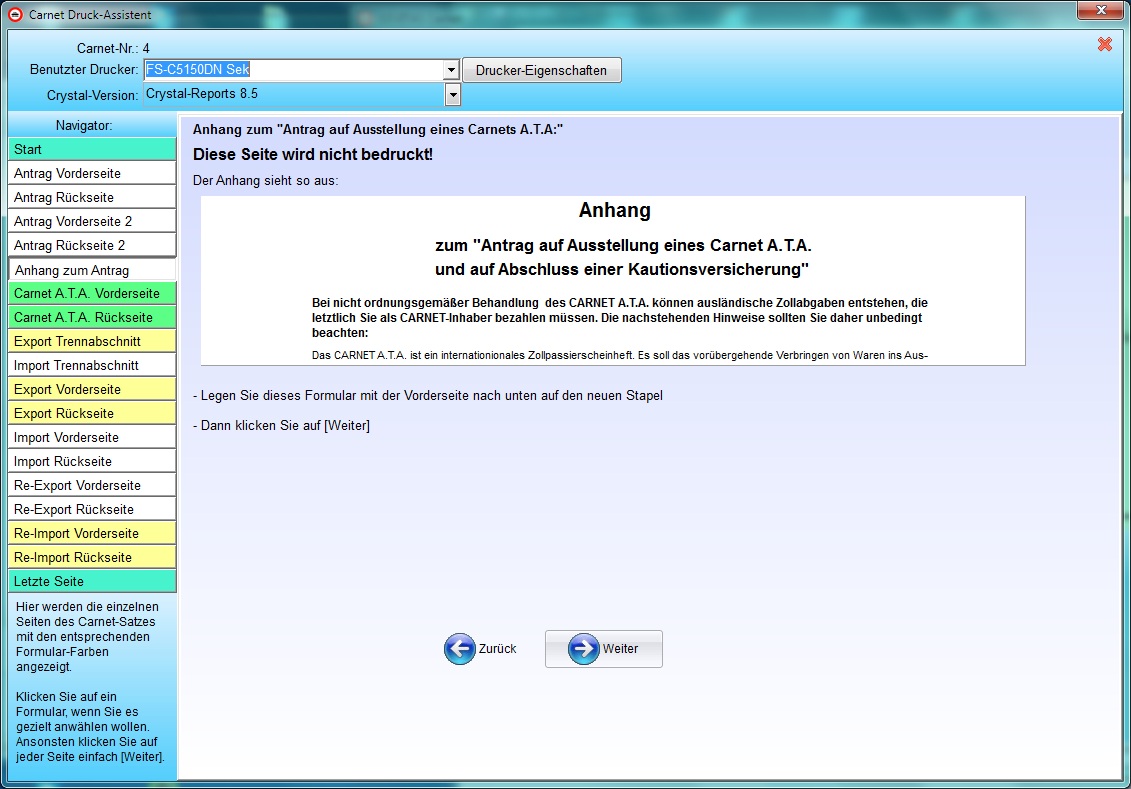Click the Carnet app icon in title bar
This screenshot has height=789, width=1131.
tap(15, 14)
